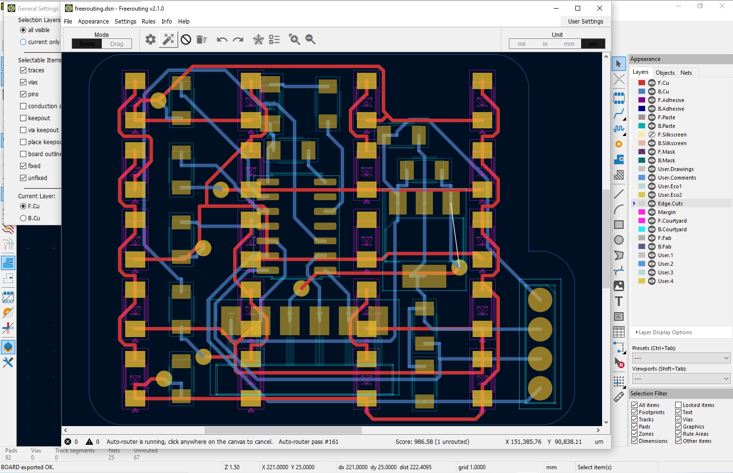Image resolution: width=733 pixels, height=473 pixels.
Task: Switch to the Nets tab in Appearance
Action: [x=686, y=72]
